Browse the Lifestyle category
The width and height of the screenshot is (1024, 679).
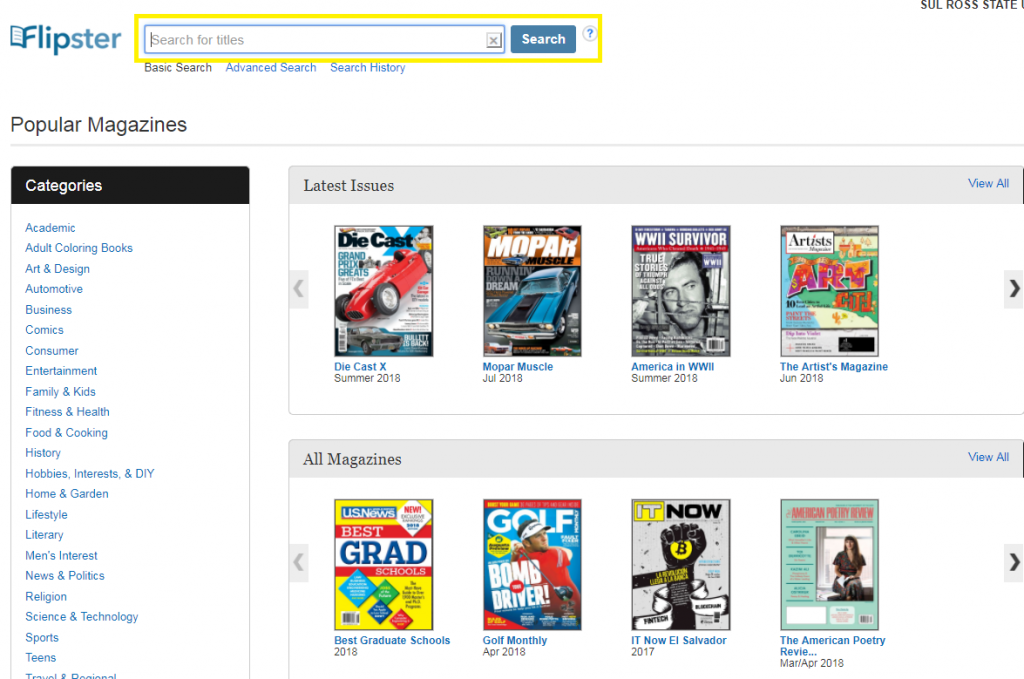46,515
